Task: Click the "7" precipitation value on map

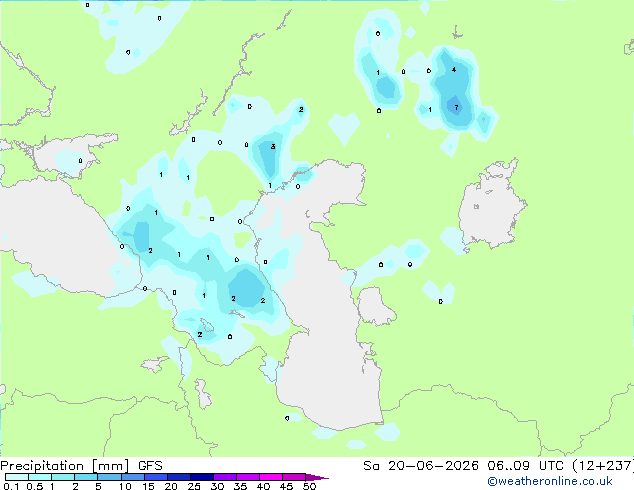Action: pos(456,108)
